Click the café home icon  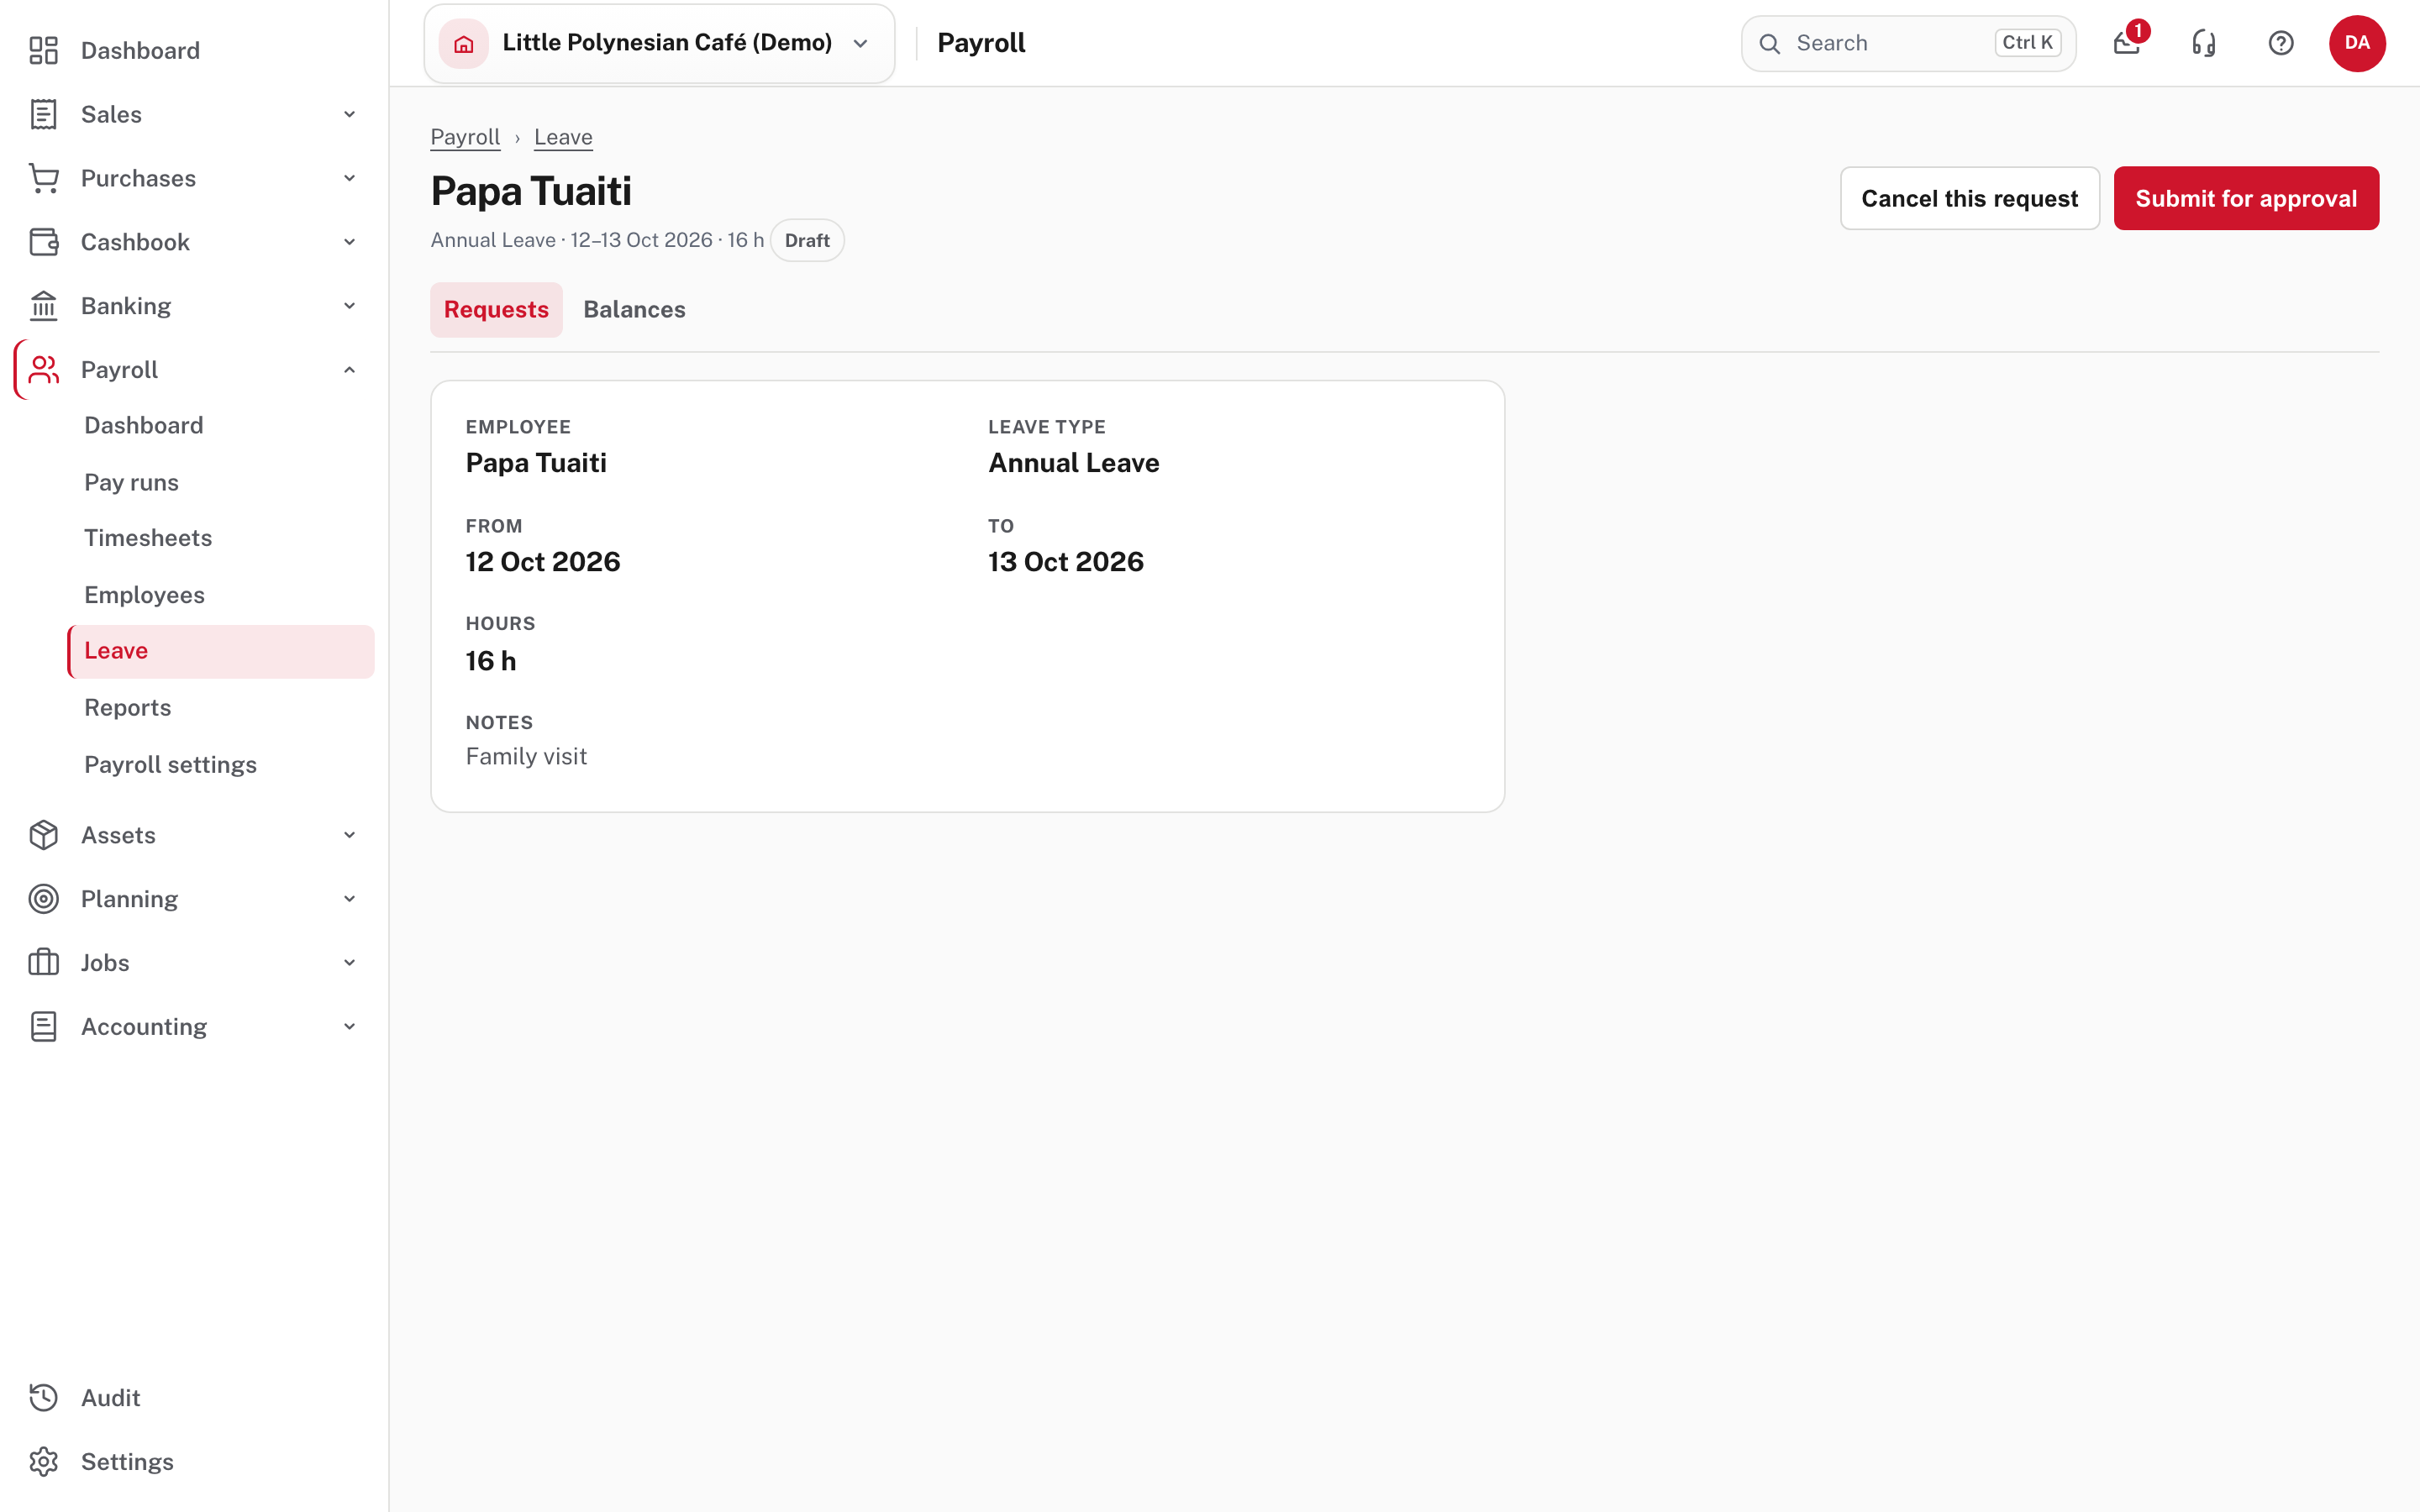[464, 43]
